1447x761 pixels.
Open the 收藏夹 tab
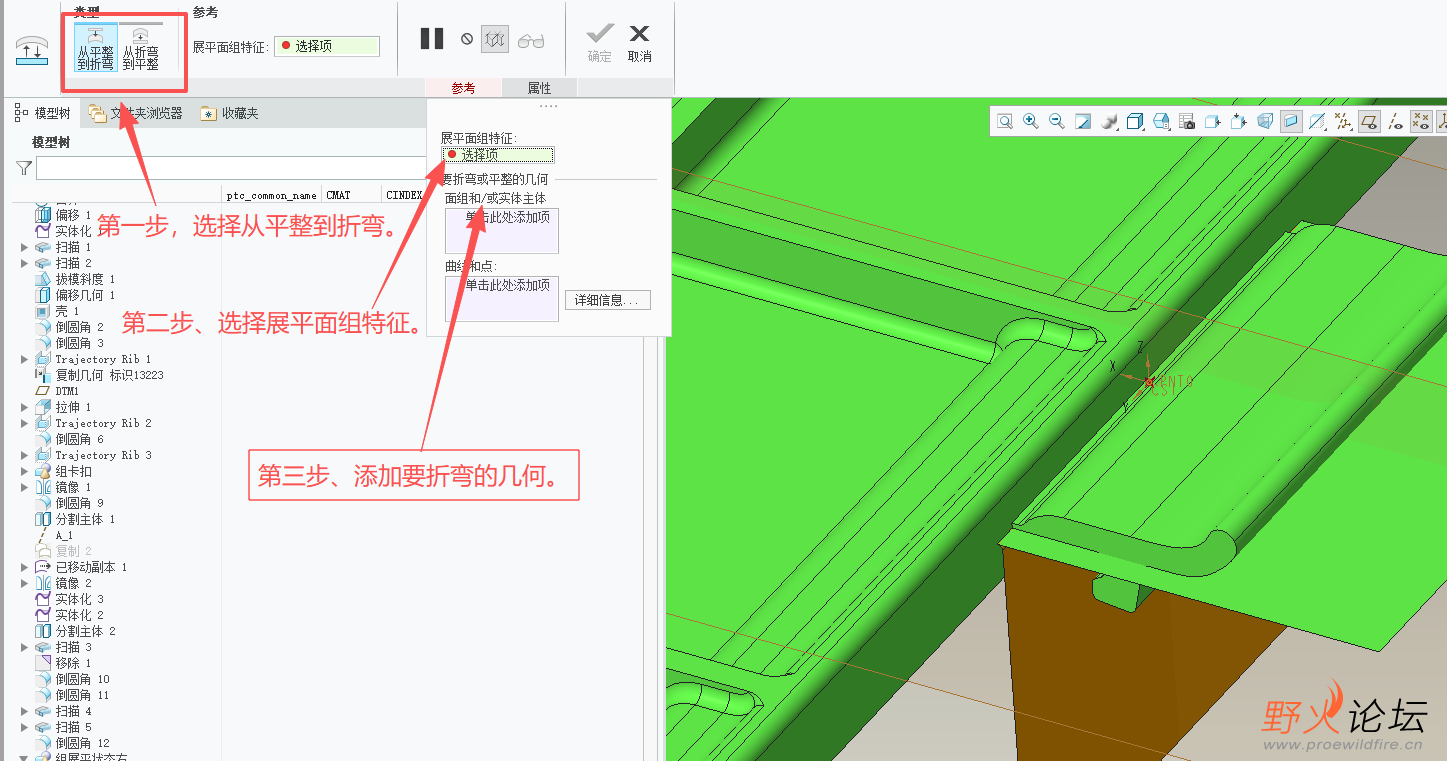(x=230, y=113)
